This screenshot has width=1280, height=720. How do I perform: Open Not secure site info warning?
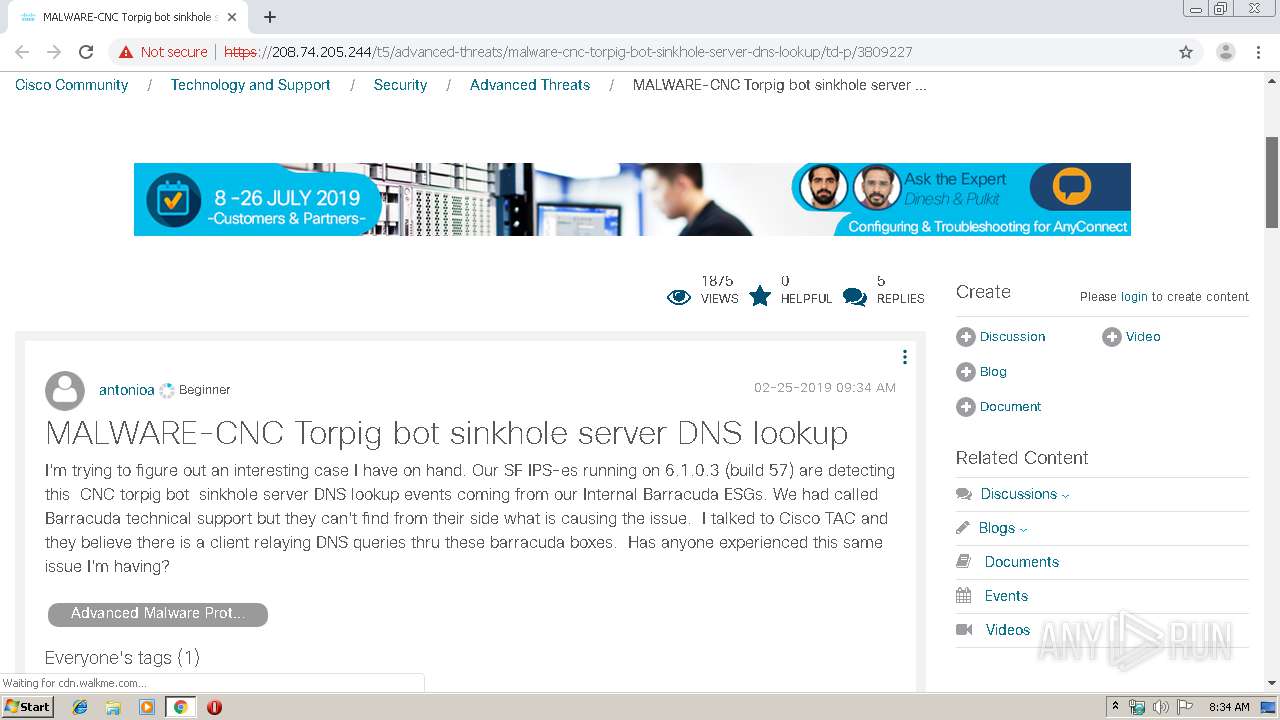click(164, 52)
